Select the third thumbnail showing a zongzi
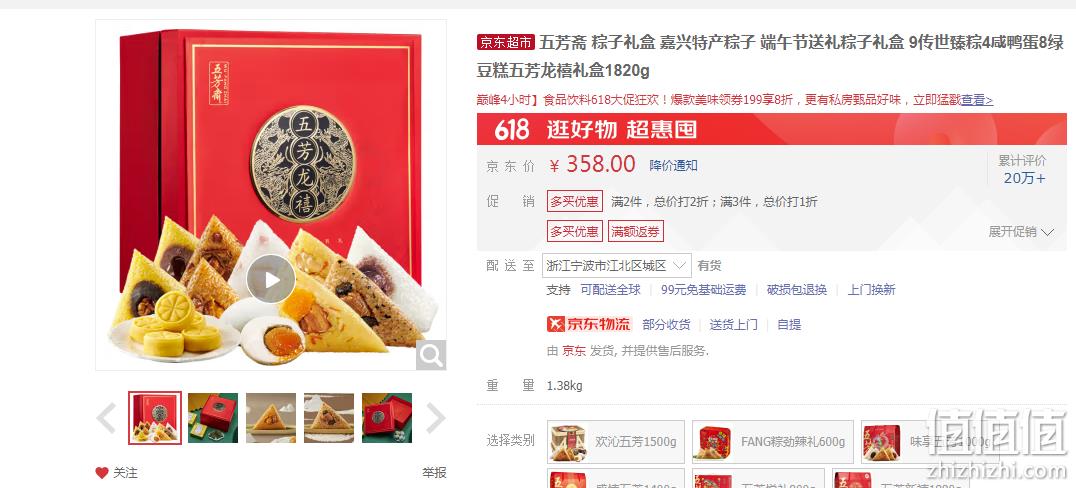 [x=271, y=418]
